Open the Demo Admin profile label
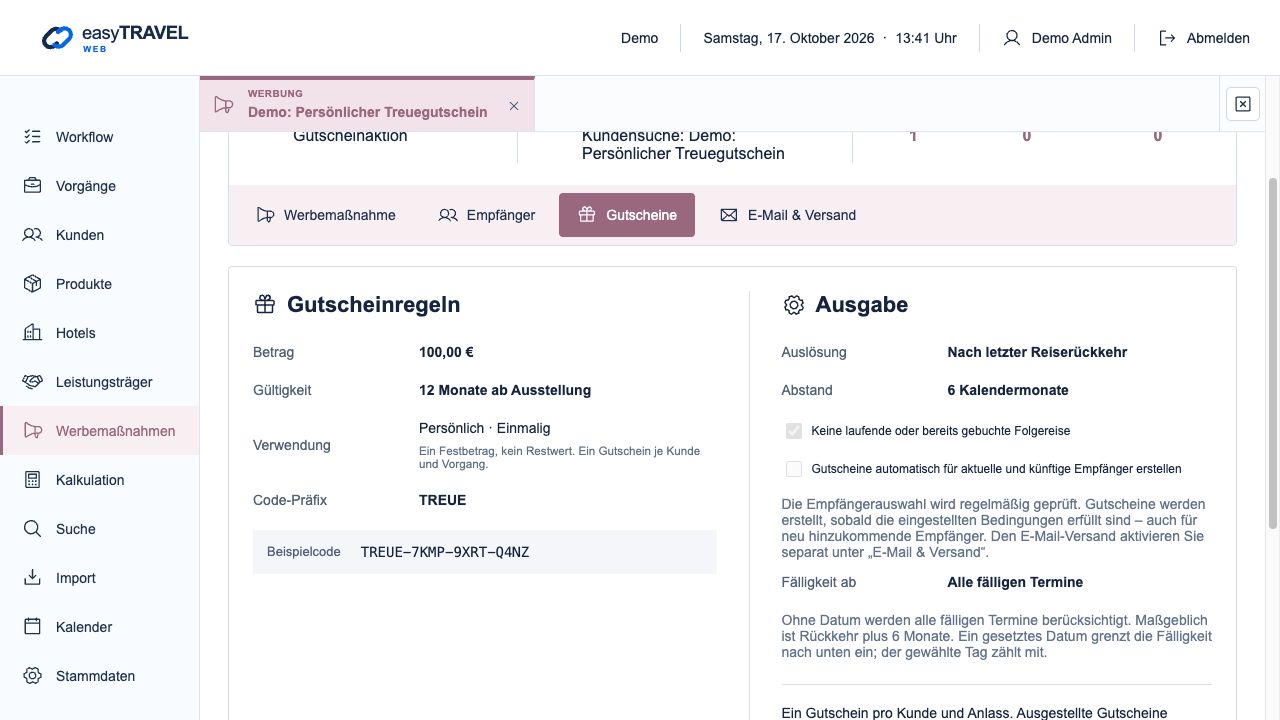 point(1071,38)
